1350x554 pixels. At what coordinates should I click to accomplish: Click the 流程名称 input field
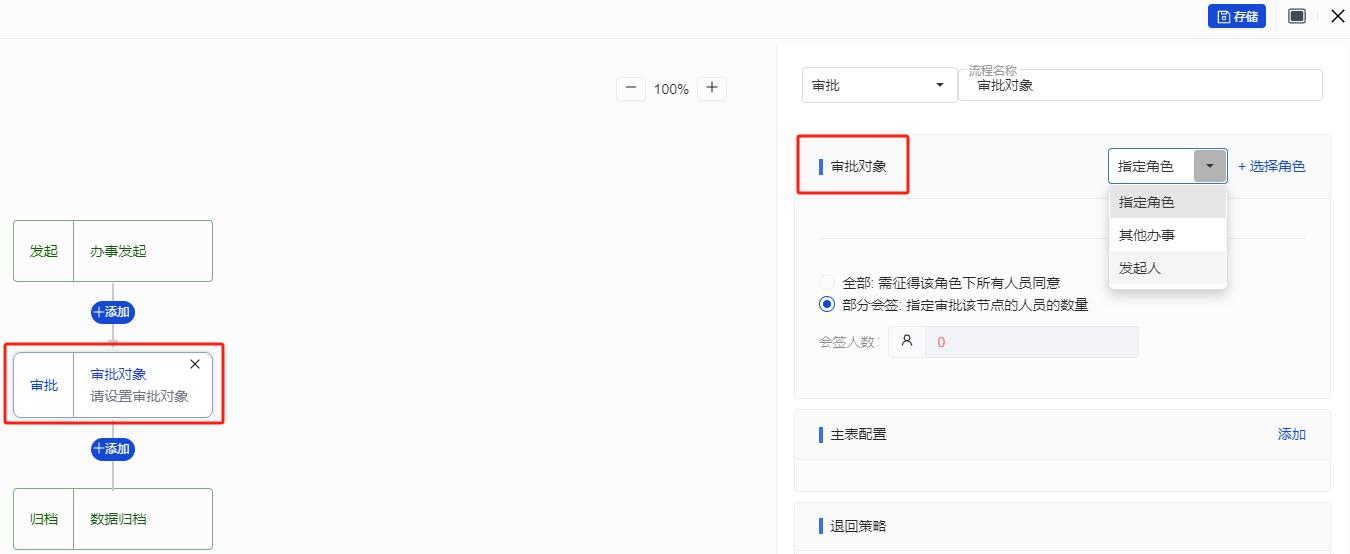coord(1140,86)
